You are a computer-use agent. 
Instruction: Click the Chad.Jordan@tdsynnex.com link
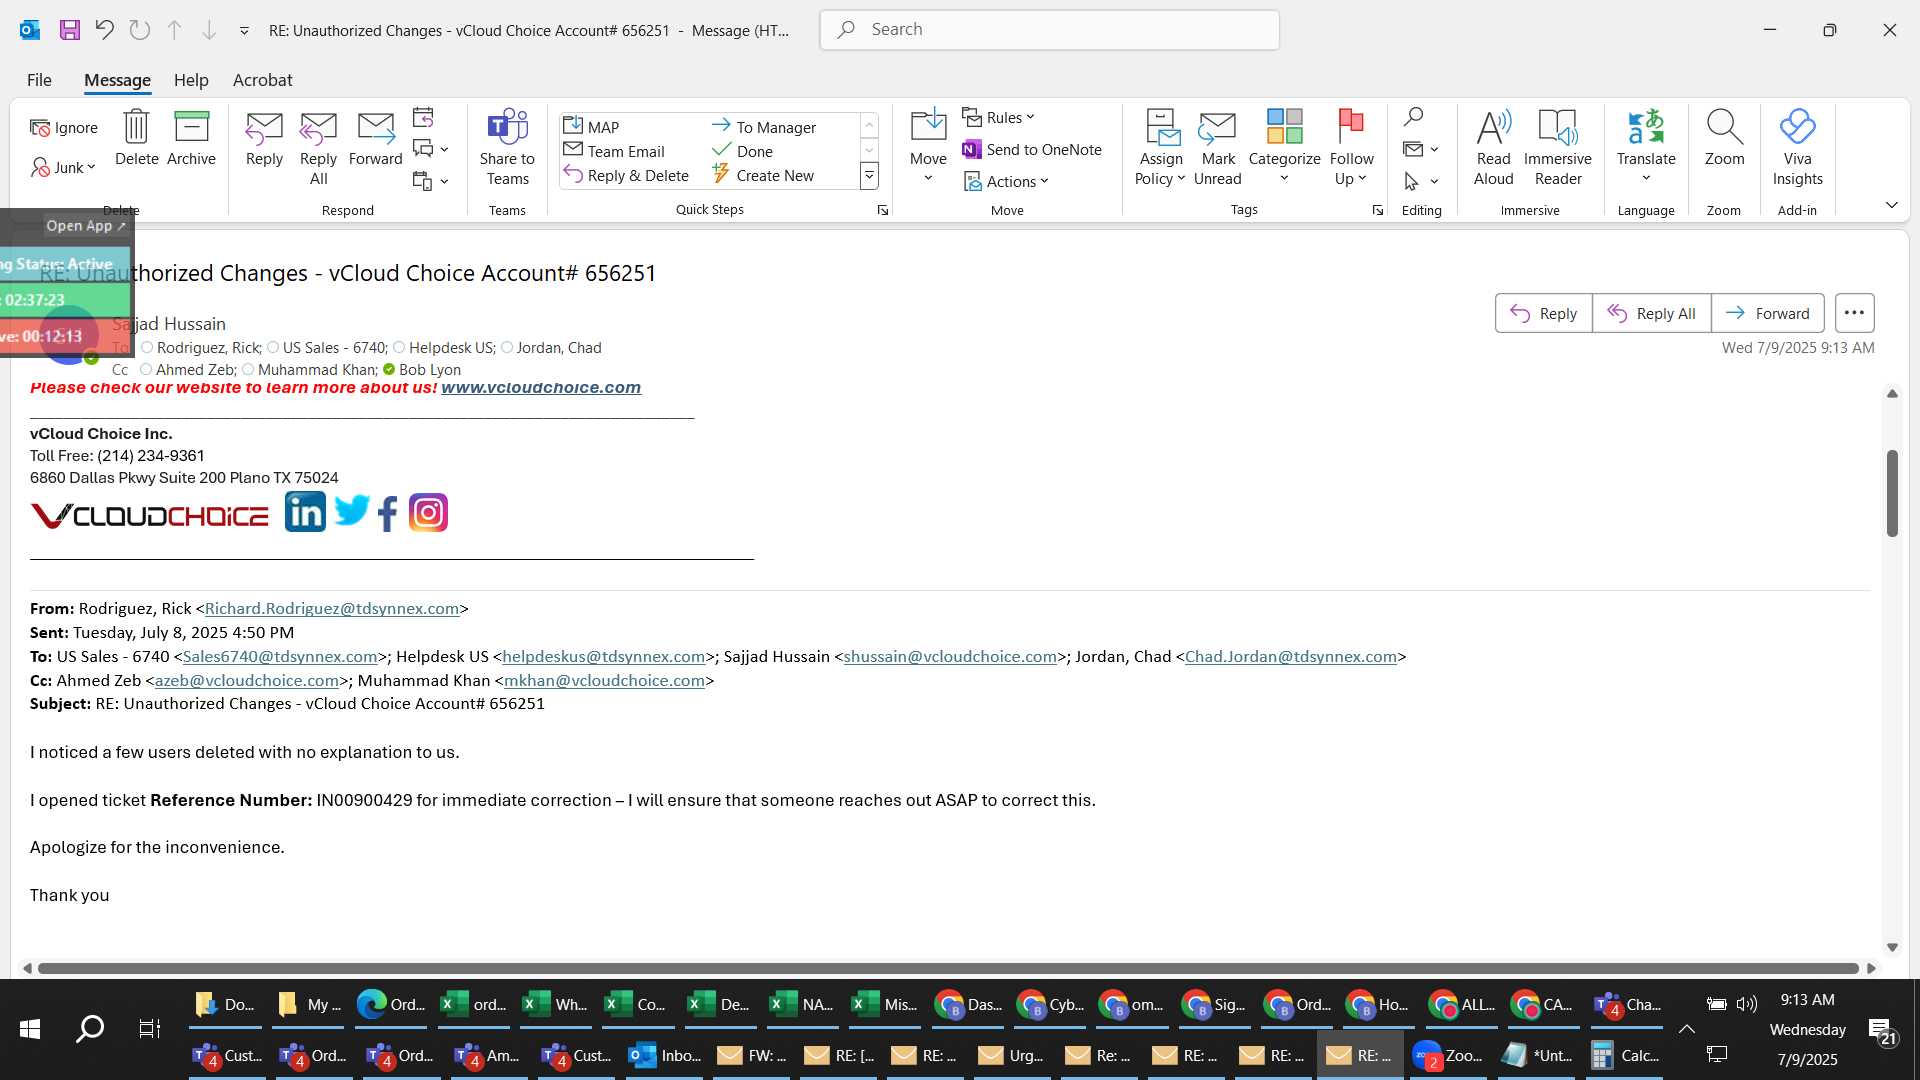tap(1291, 656)
